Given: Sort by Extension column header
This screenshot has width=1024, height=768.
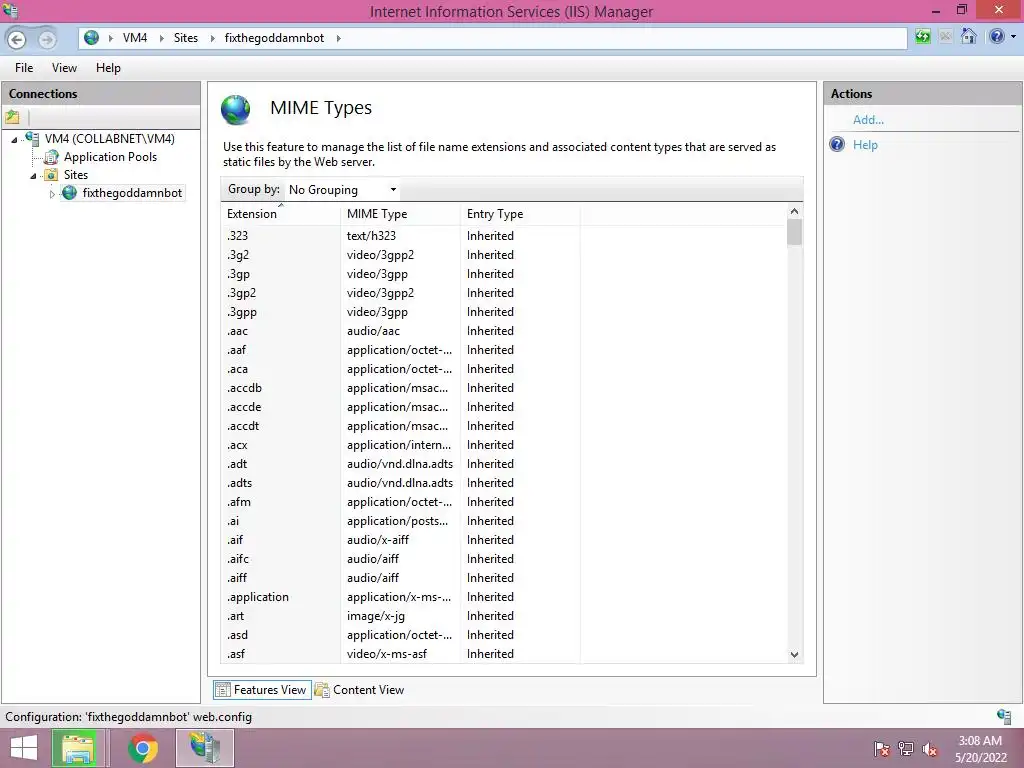Looking at the screenshot, I should click(281, 214).
